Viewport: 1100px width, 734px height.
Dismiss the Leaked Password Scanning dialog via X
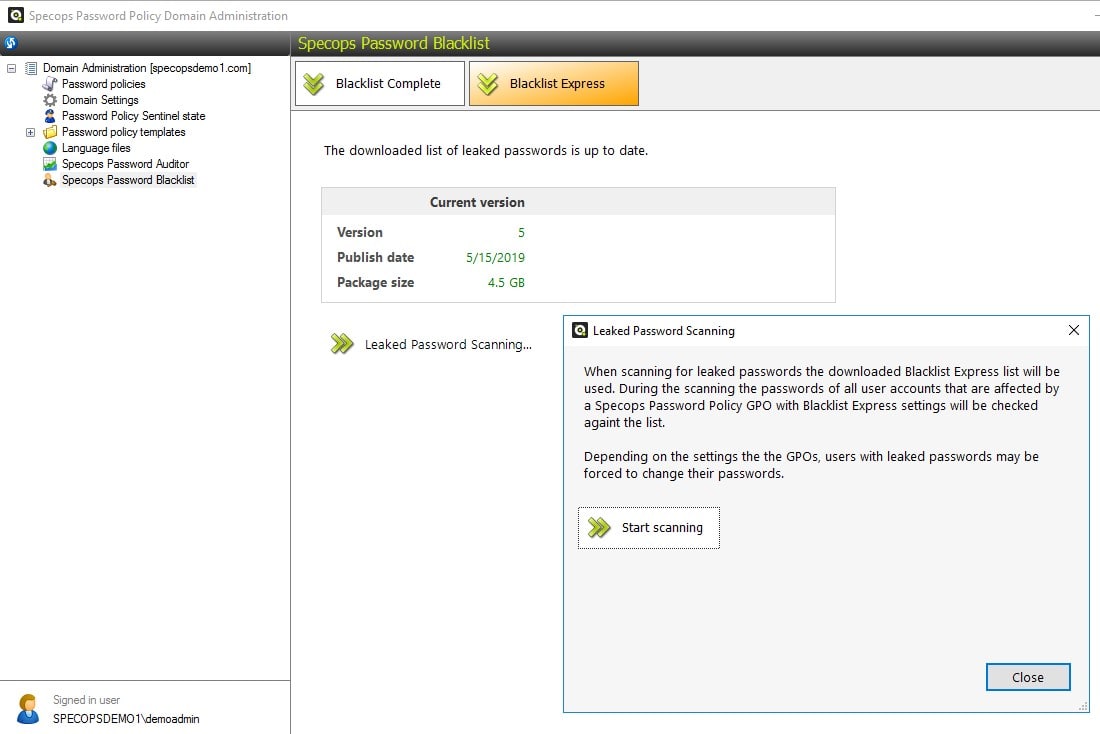tap(1074, 330)
